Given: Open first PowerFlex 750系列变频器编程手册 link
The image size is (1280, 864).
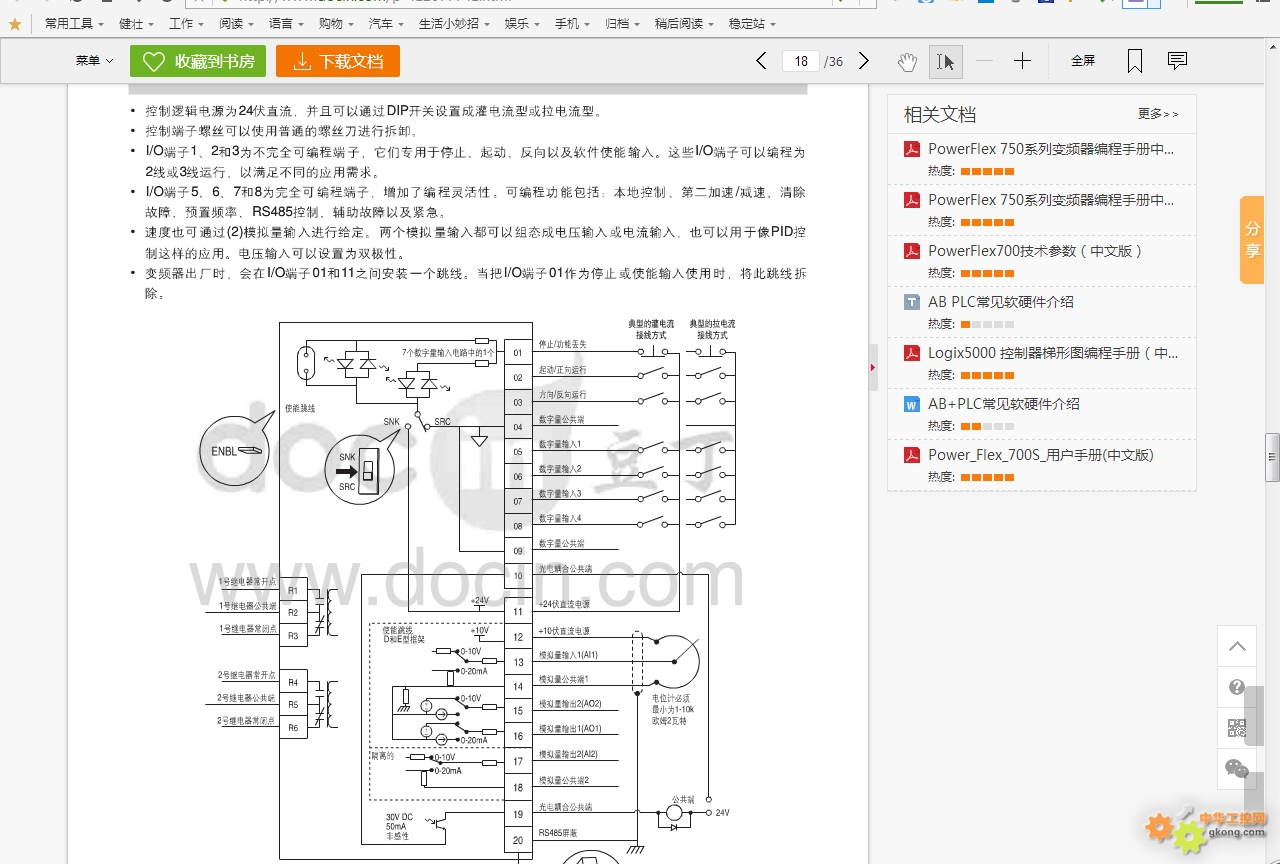Looking at the screenshot, I should coord(1051,149).
